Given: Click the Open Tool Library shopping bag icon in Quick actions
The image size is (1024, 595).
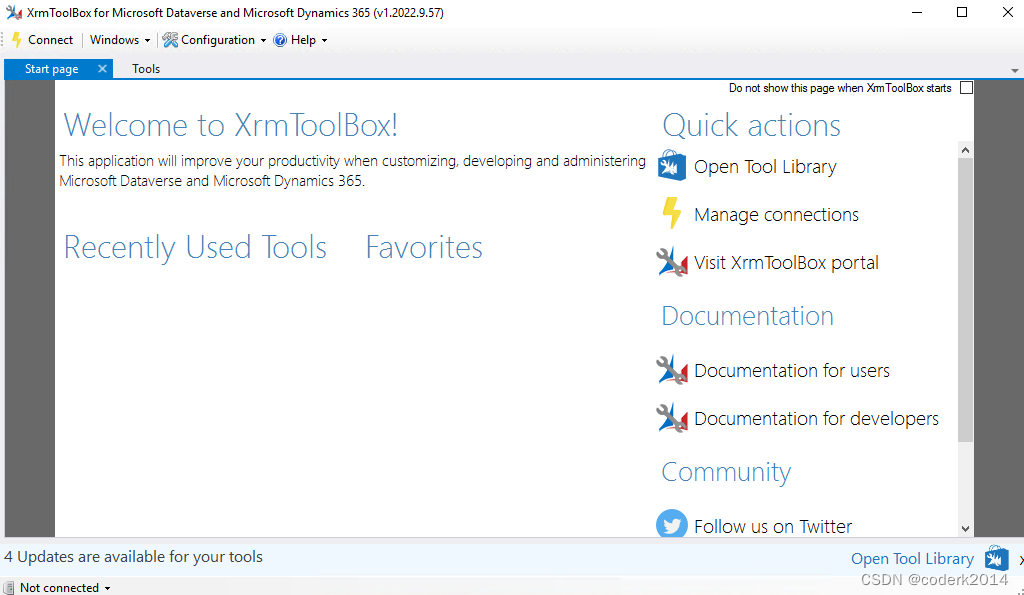Looking at the screenshot, I should coord(671,166).
